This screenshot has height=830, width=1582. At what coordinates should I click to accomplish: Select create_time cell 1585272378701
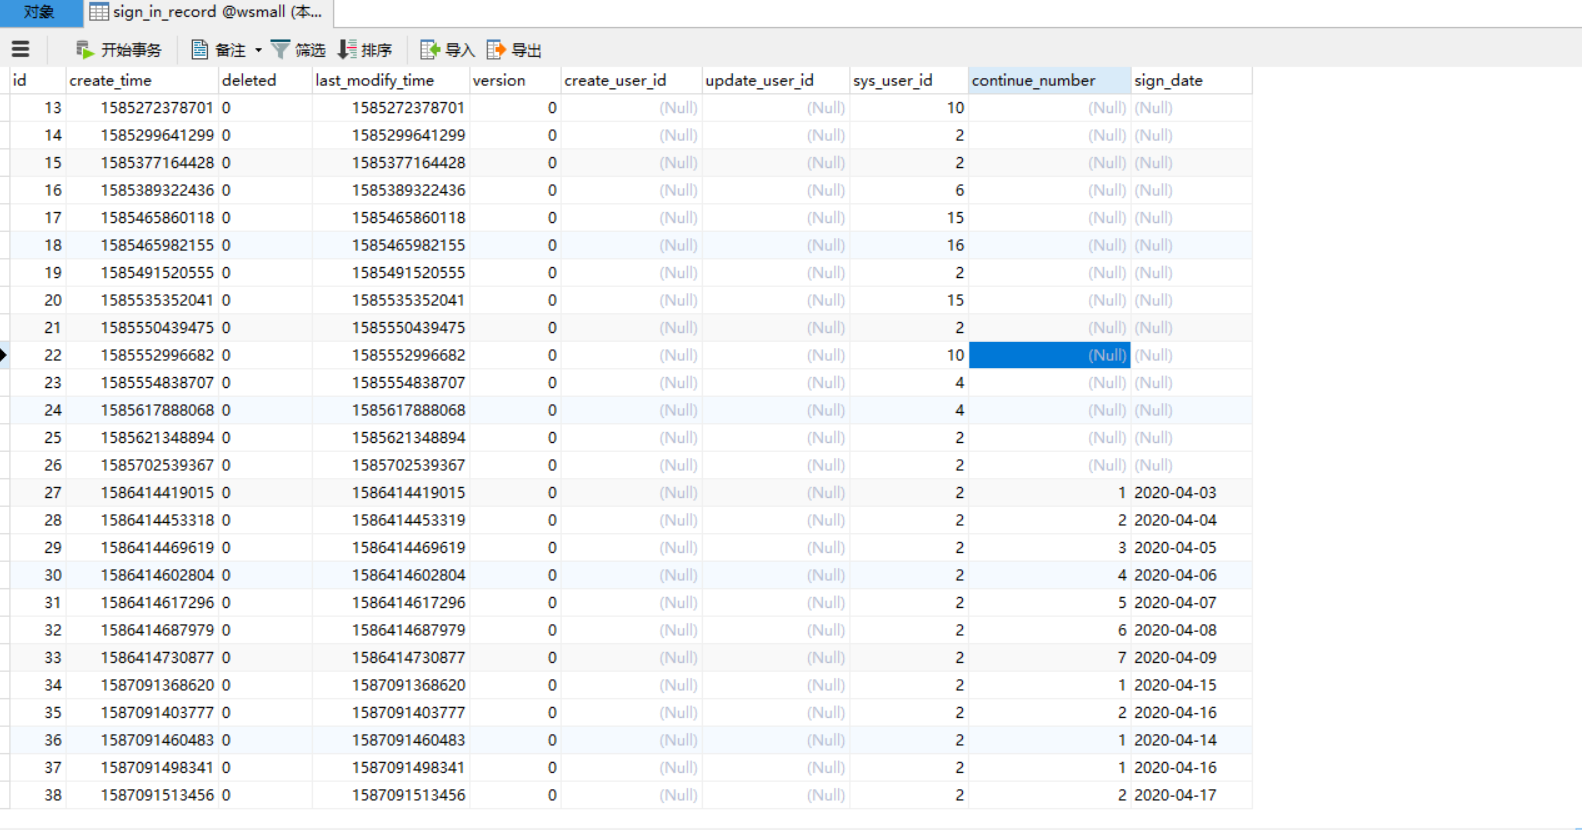[x=142, y=107]
